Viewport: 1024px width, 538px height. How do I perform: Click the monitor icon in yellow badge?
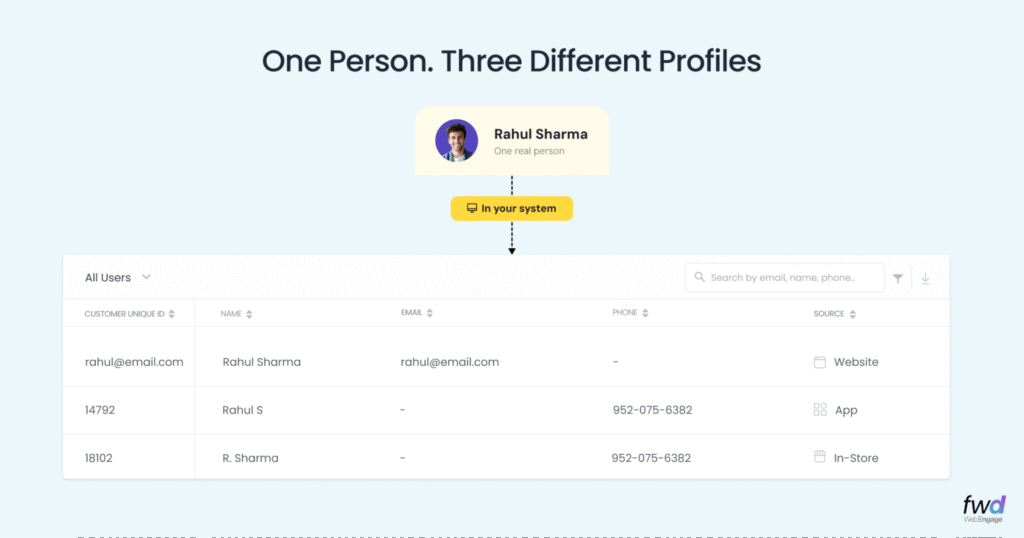472,209
